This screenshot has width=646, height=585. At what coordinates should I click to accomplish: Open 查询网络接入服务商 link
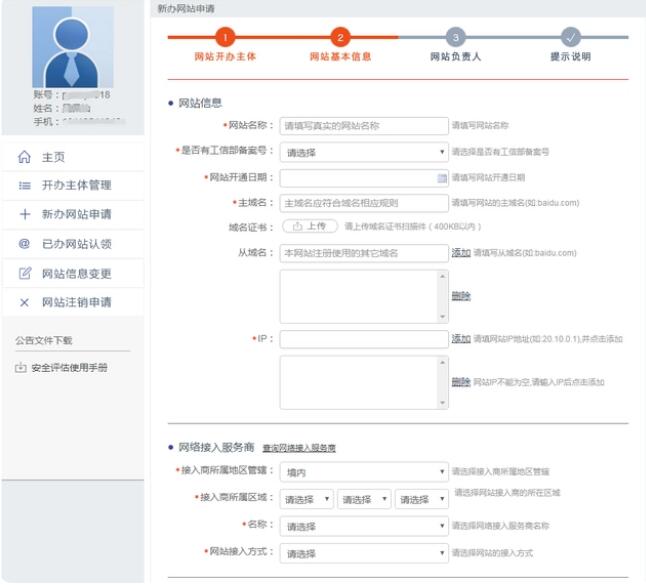point(299,448)
